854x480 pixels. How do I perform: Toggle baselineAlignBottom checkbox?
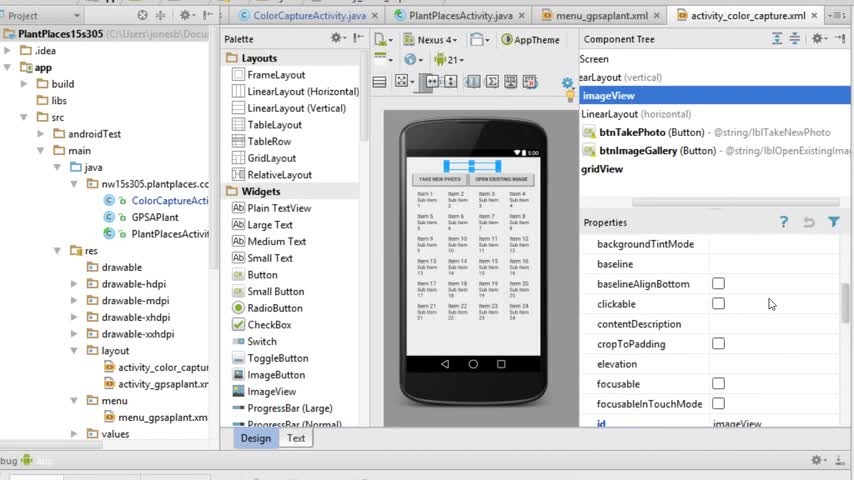[718, 283]
